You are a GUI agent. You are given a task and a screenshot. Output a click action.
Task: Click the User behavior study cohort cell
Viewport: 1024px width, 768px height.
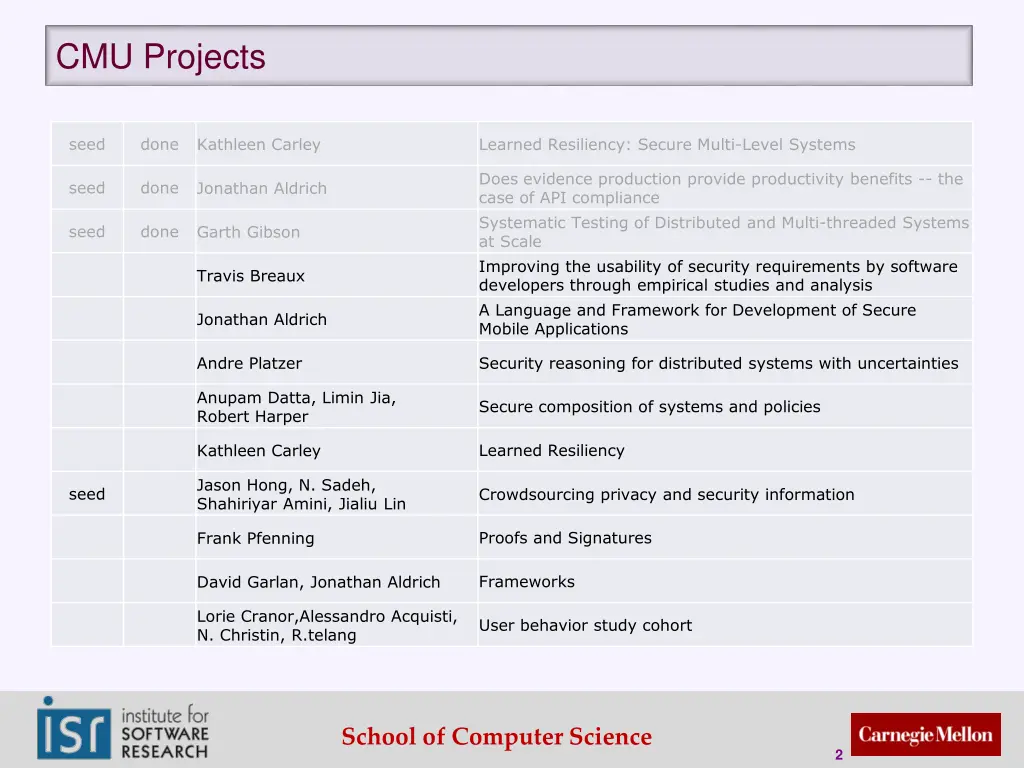[585, 625]
